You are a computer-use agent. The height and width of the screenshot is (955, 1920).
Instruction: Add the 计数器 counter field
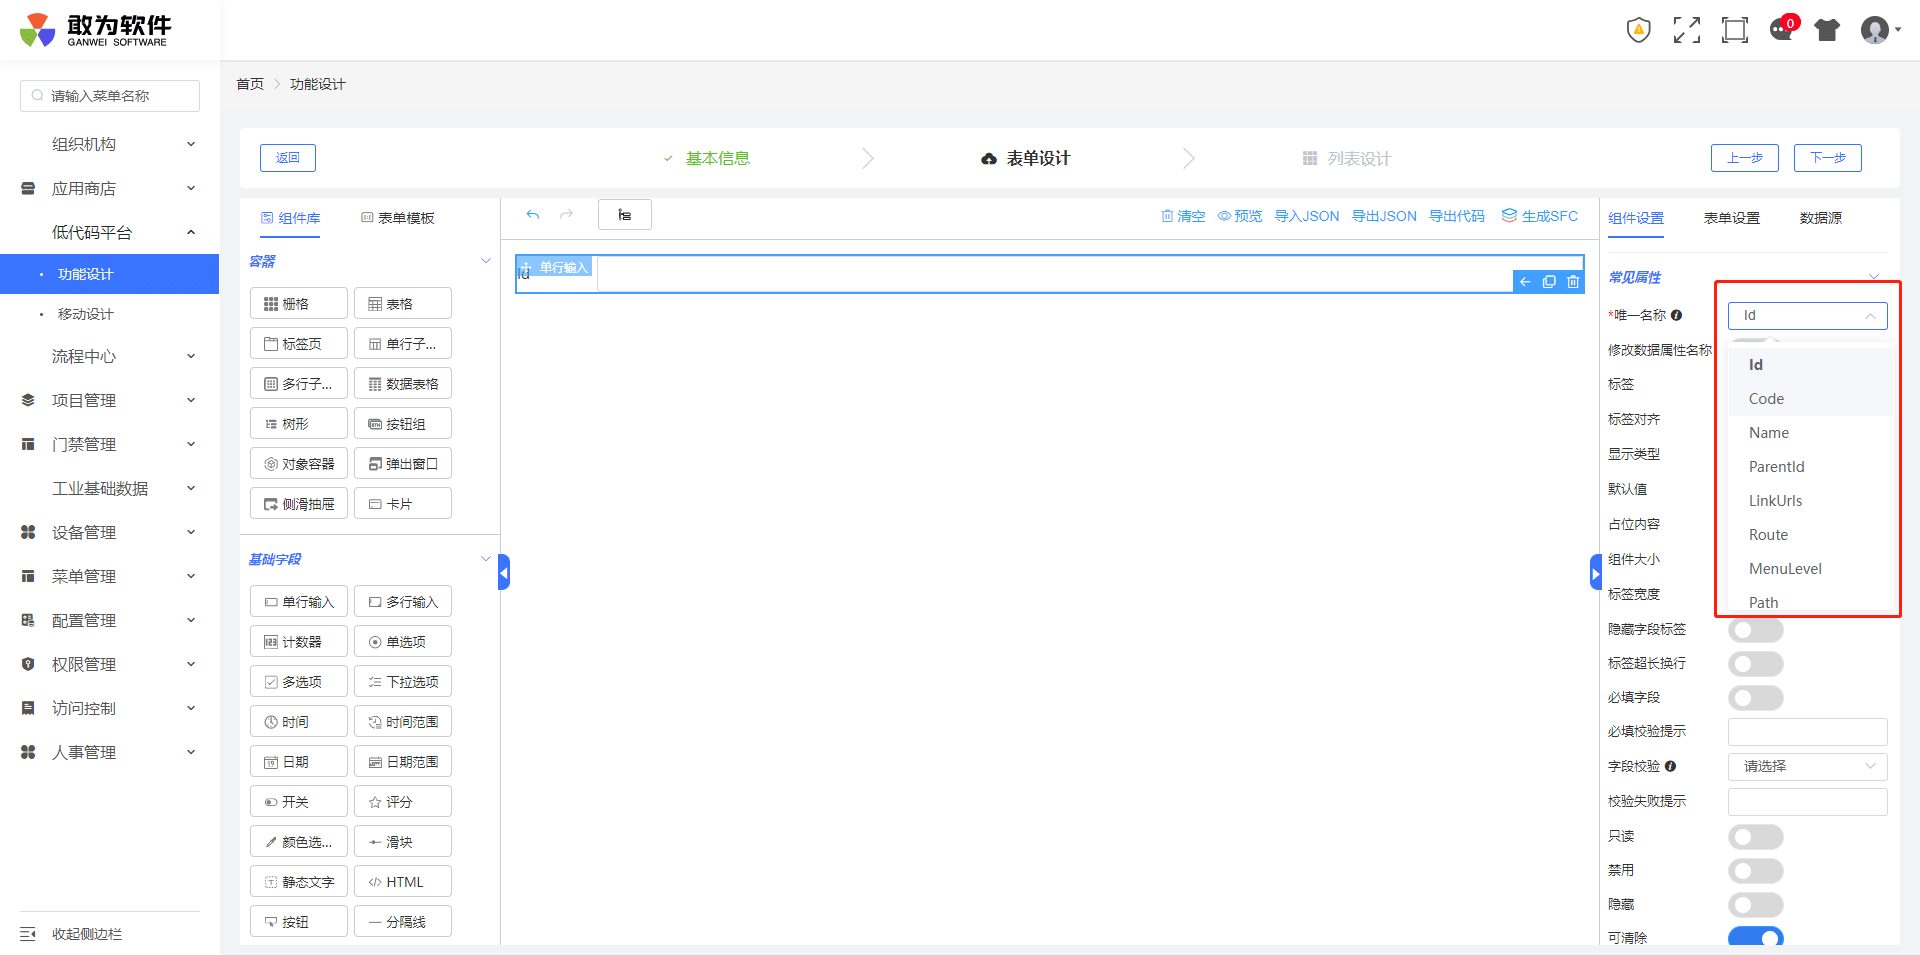click(x=299, y=641)
